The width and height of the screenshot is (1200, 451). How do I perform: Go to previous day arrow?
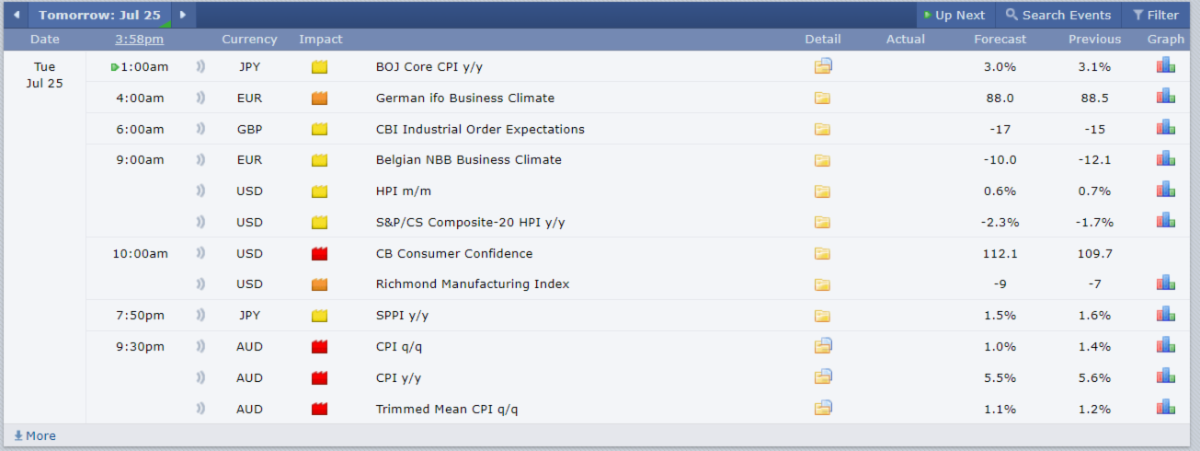(x=16, y=15)
